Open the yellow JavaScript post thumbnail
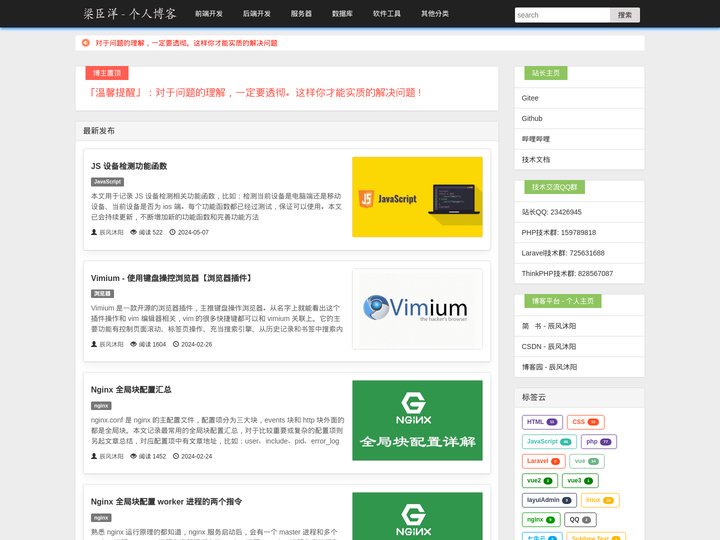The image size is (720, 540). (417, 197)
